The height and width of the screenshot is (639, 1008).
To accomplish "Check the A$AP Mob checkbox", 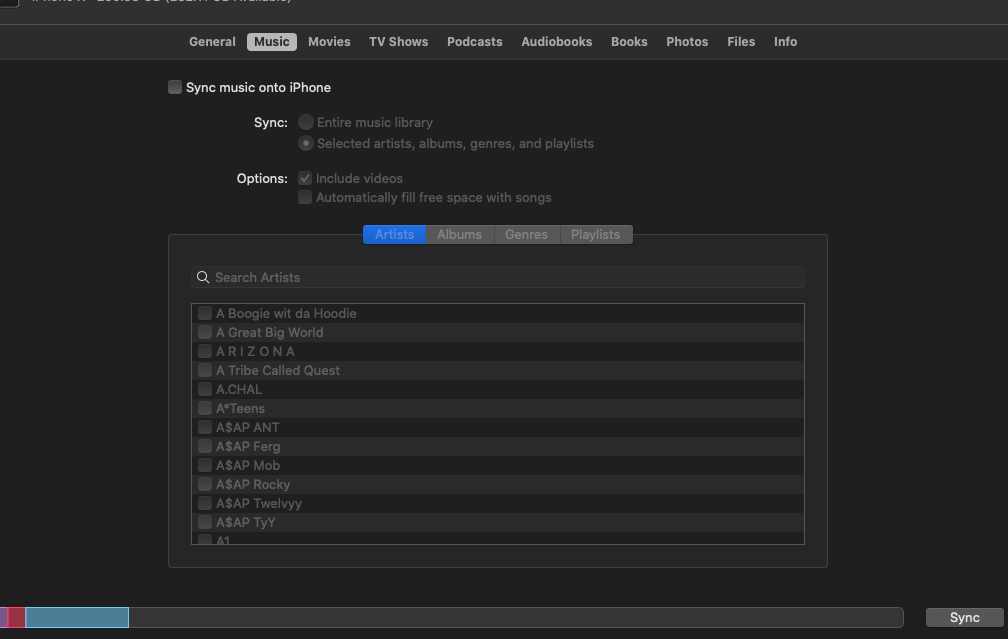I will coord(204,465).
